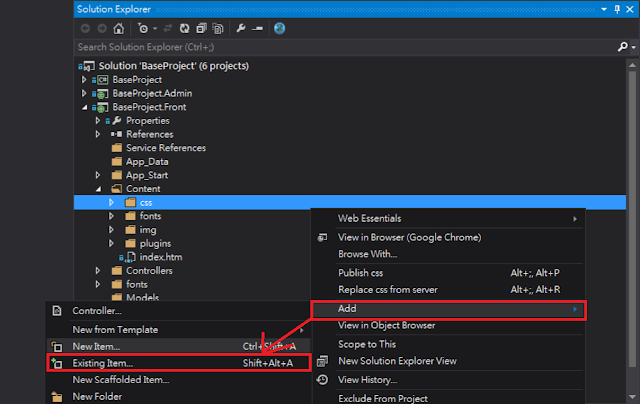This screenshot has height=404, width=640.
Task: Choose View in Browser (Google Chrome)
Action: coord(448,238)
